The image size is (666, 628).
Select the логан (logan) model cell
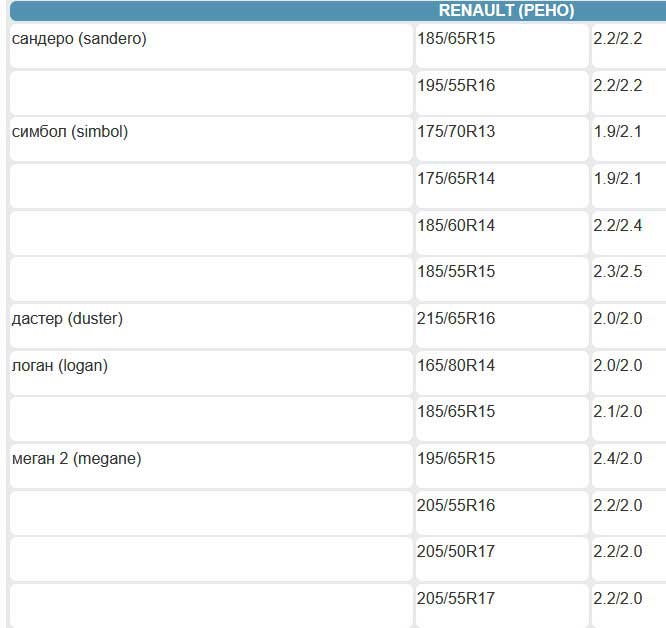(x=211, y=373)
